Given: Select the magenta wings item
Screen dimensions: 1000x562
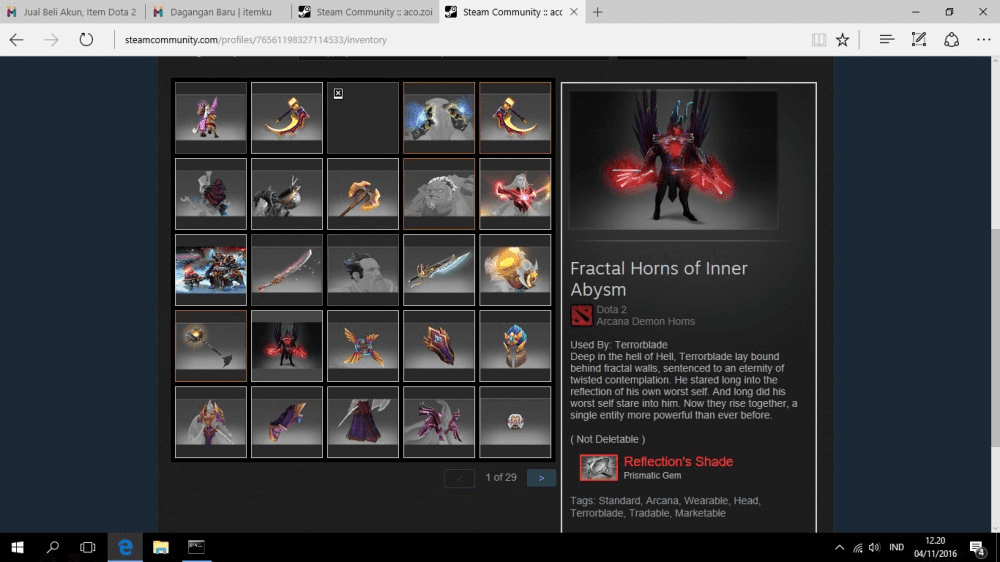Looking at the screenshot, I should (x=439, y=422).
